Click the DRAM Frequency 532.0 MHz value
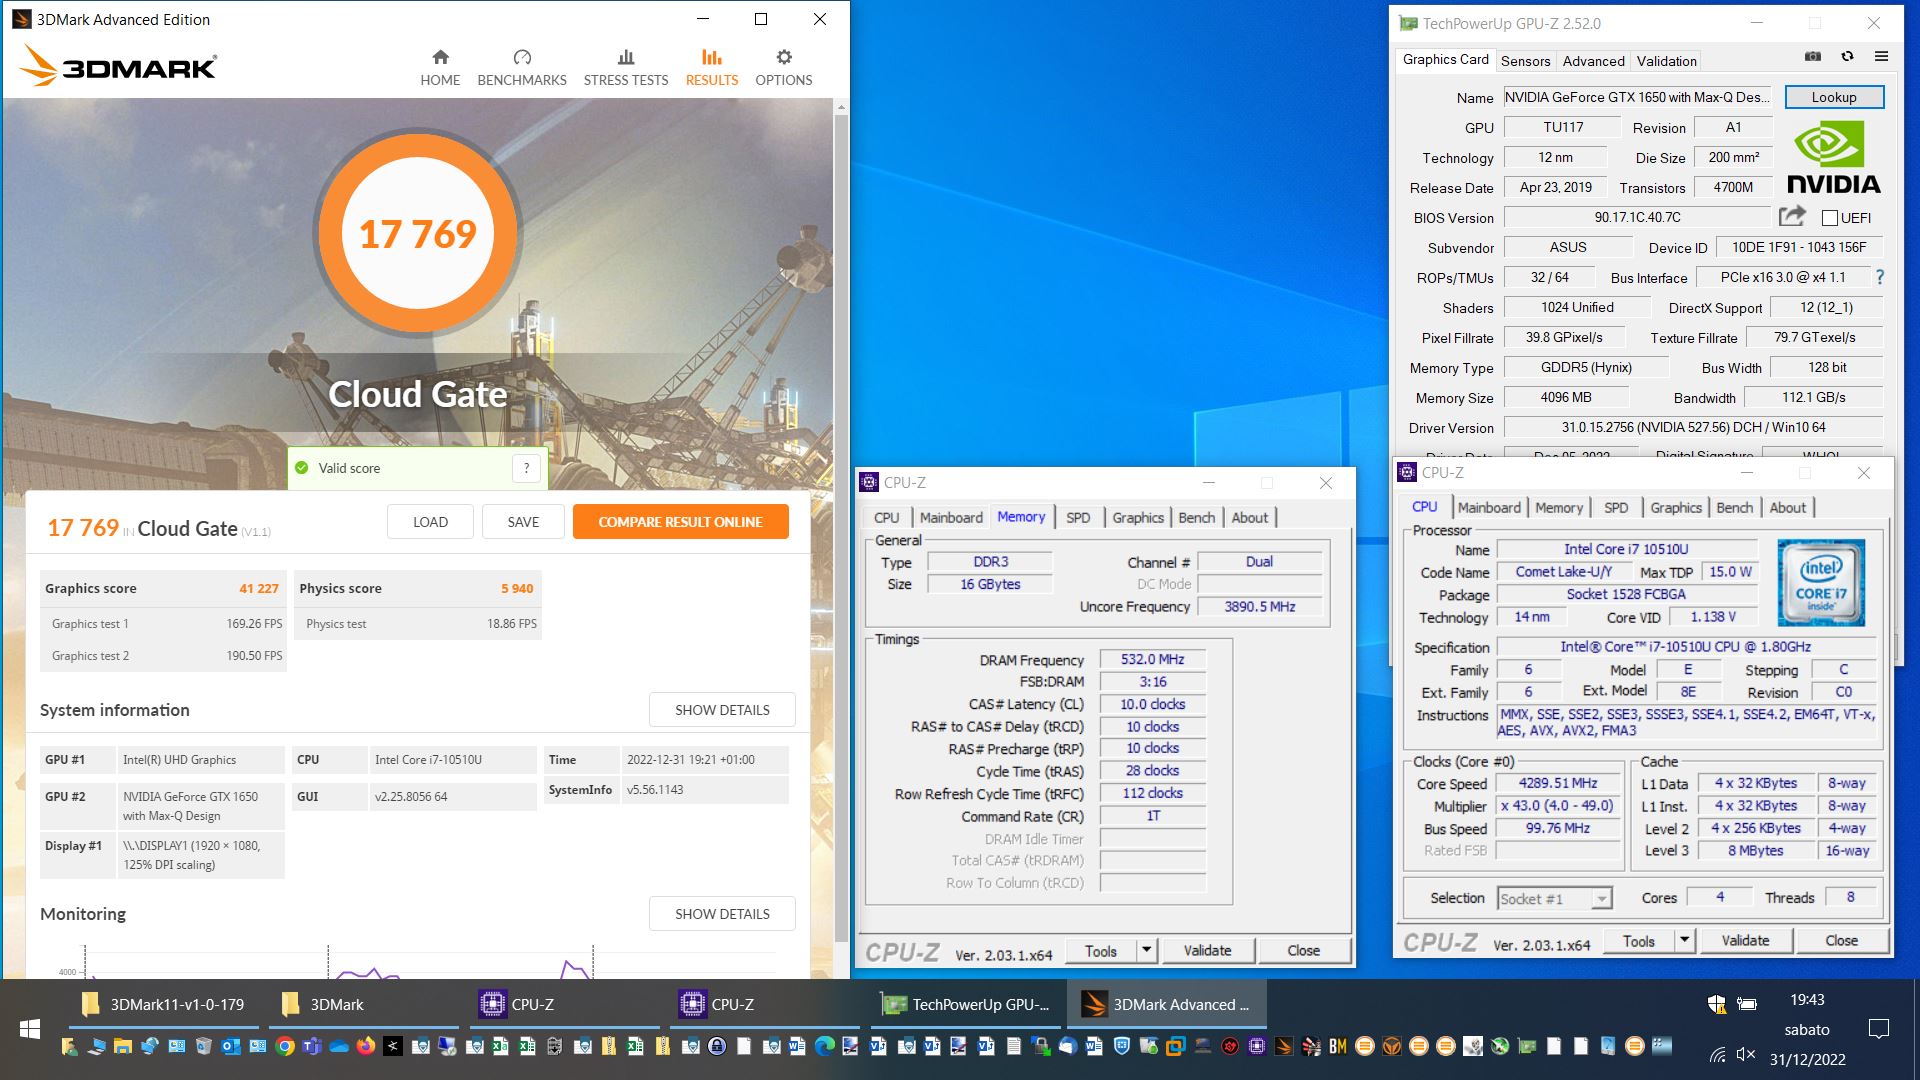This screenshot has height=1080, width=1920. pos(1152,659)
